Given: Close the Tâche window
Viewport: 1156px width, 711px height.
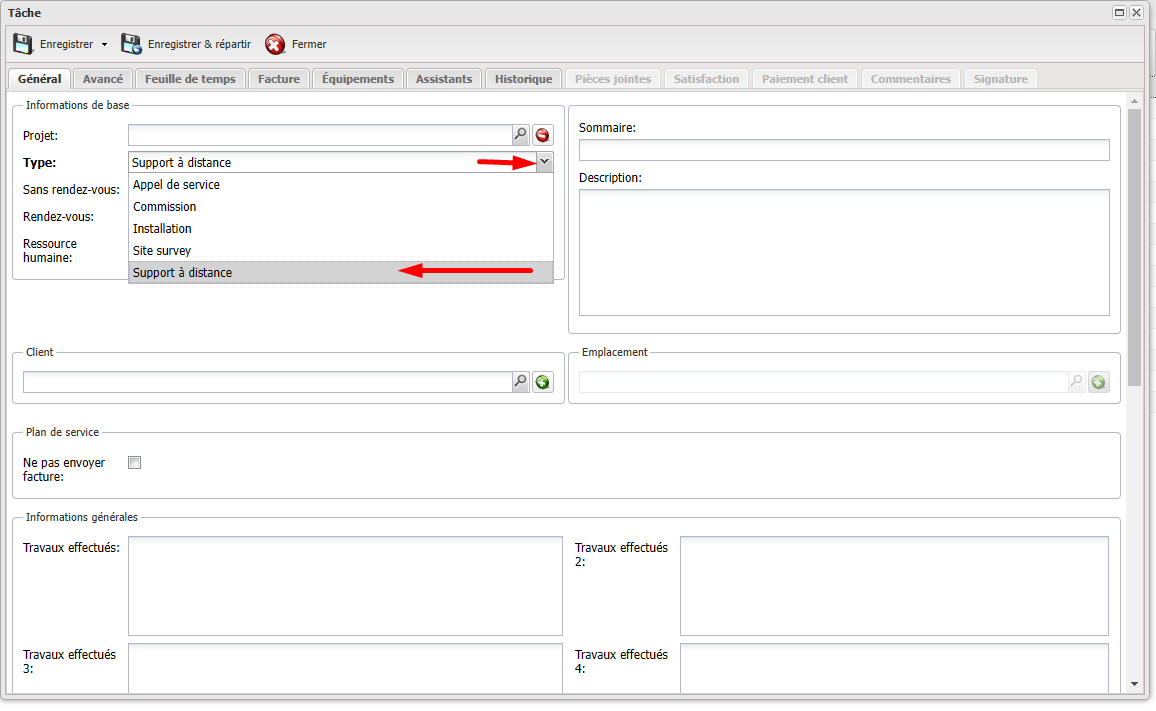Looking at the screenshot, I should [x=1136, y=13].
